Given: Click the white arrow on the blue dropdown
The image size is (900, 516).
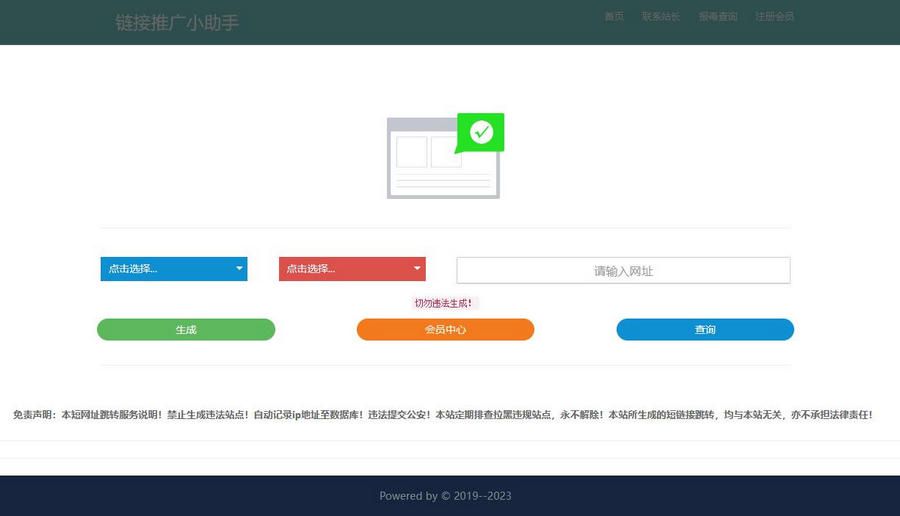Looking at the screenshot, I should pos(239,269).
